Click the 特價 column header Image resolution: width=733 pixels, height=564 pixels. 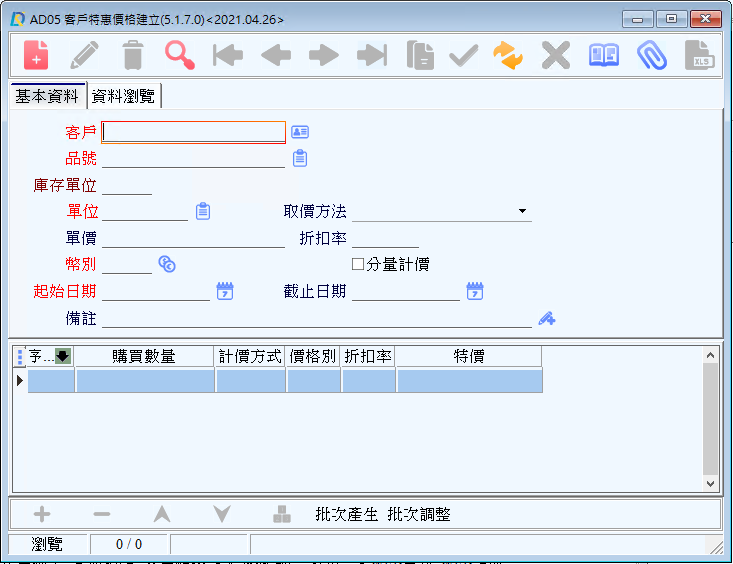[x=469, y=356]
